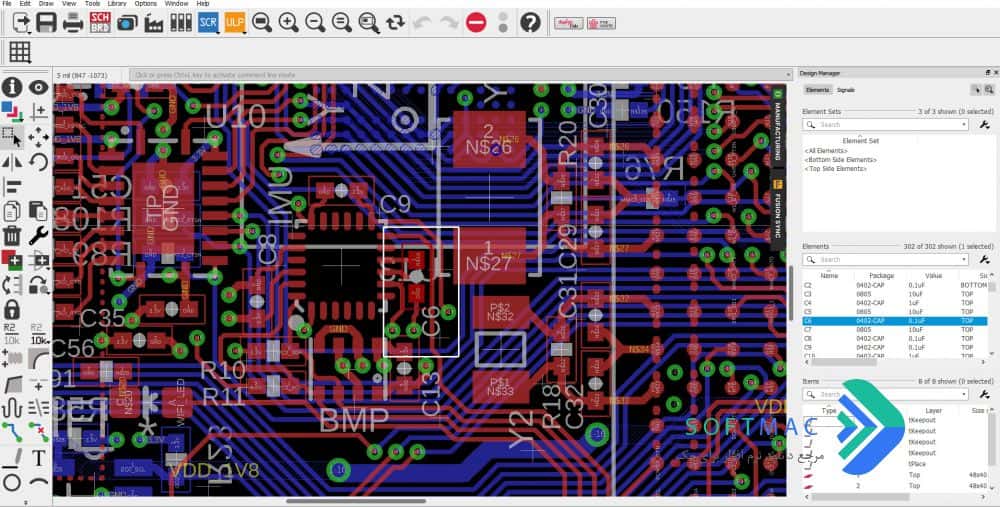Image resolution: width=1000 pixels, height=507 pixels.
Task: Select the Paste tool icon
Action: [38, 211]
